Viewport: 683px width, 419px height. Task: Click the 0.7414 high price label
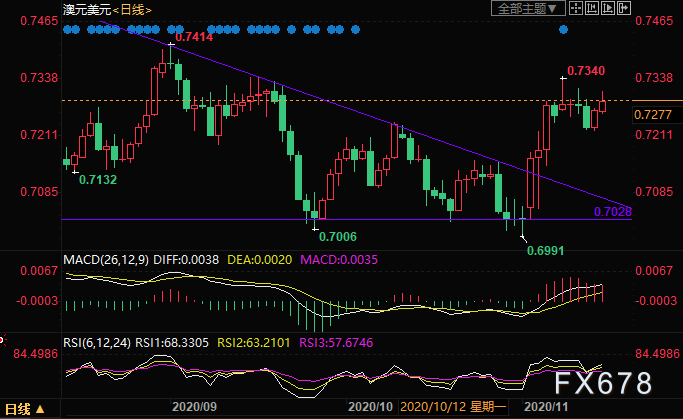click(x=194, y=37)
